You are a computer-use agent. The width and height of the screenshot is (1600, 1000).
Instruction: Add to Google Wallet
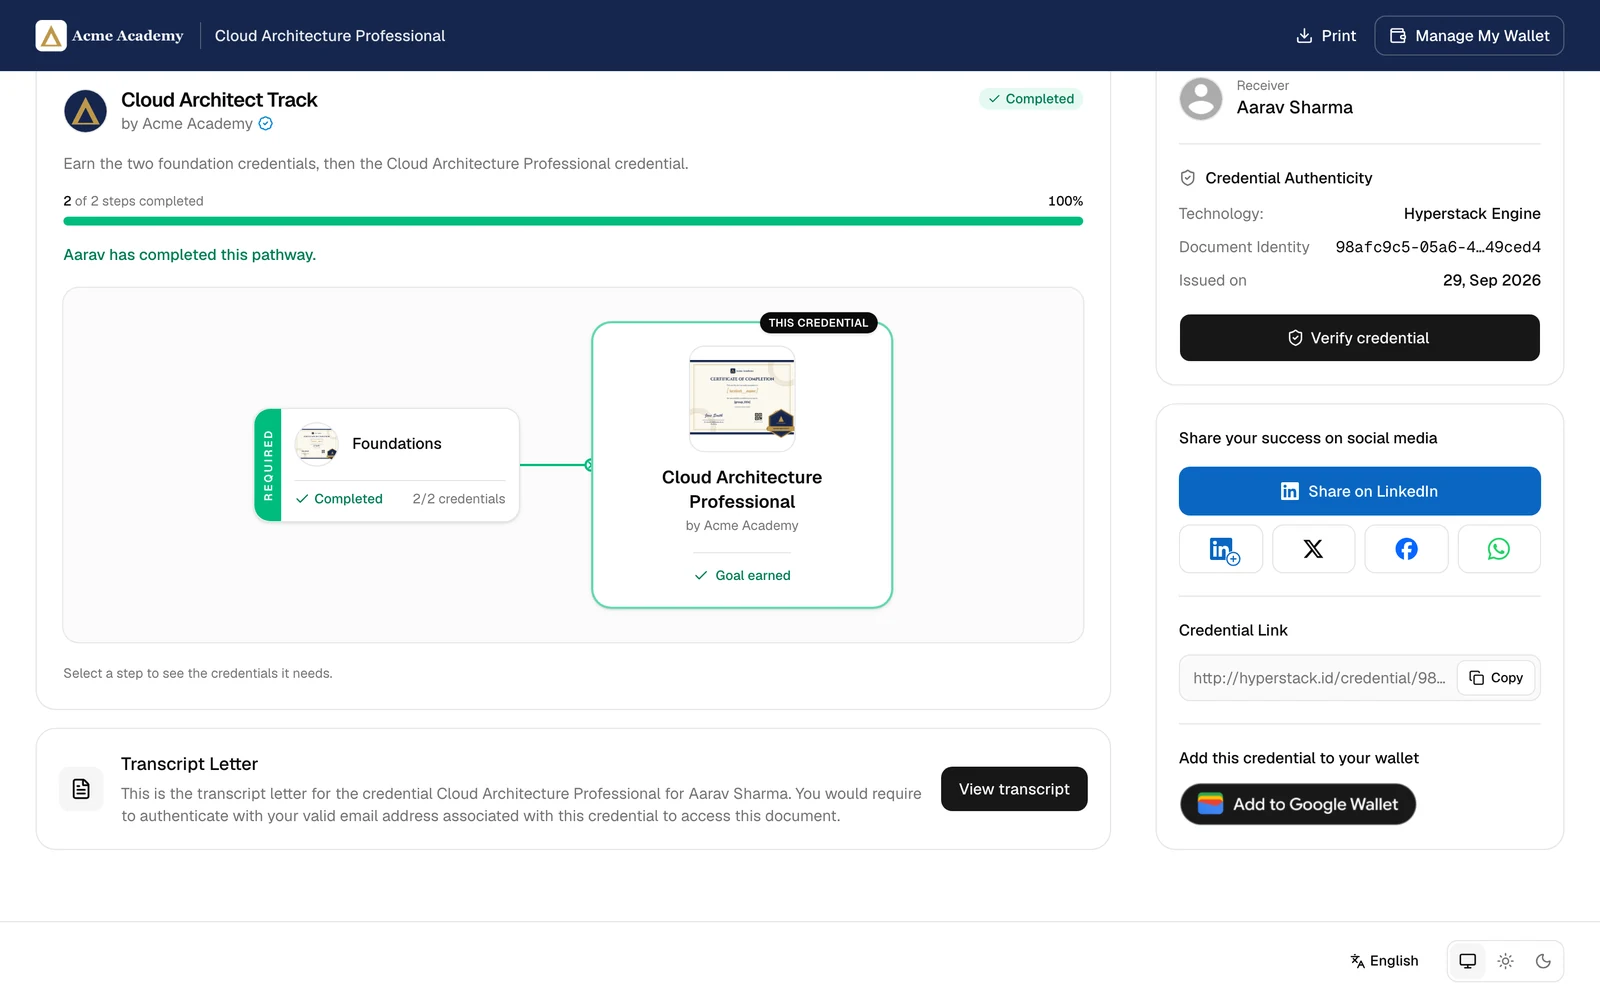1298,804
